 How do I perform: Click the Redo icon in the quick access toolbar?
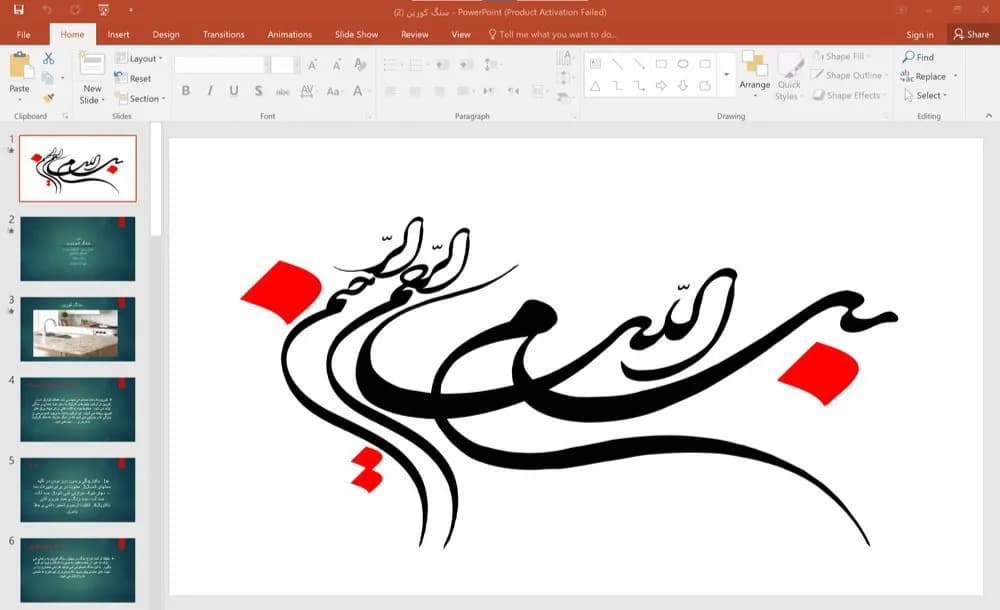coord(75,10)
